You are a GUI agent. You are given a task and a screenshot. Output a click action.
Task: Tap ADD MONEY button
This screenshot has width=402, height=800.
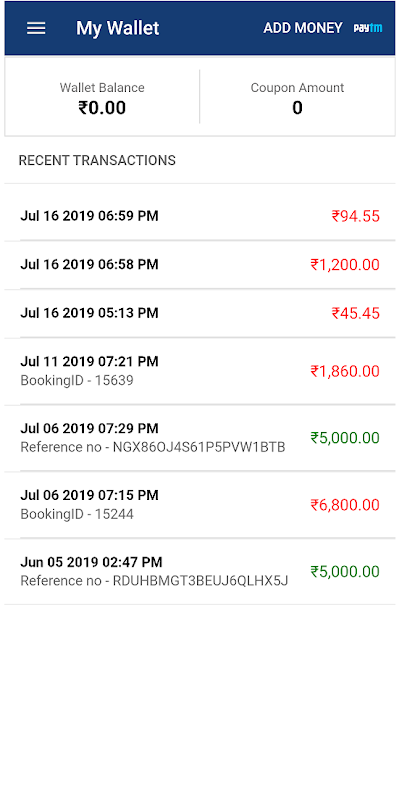(303, 28)
